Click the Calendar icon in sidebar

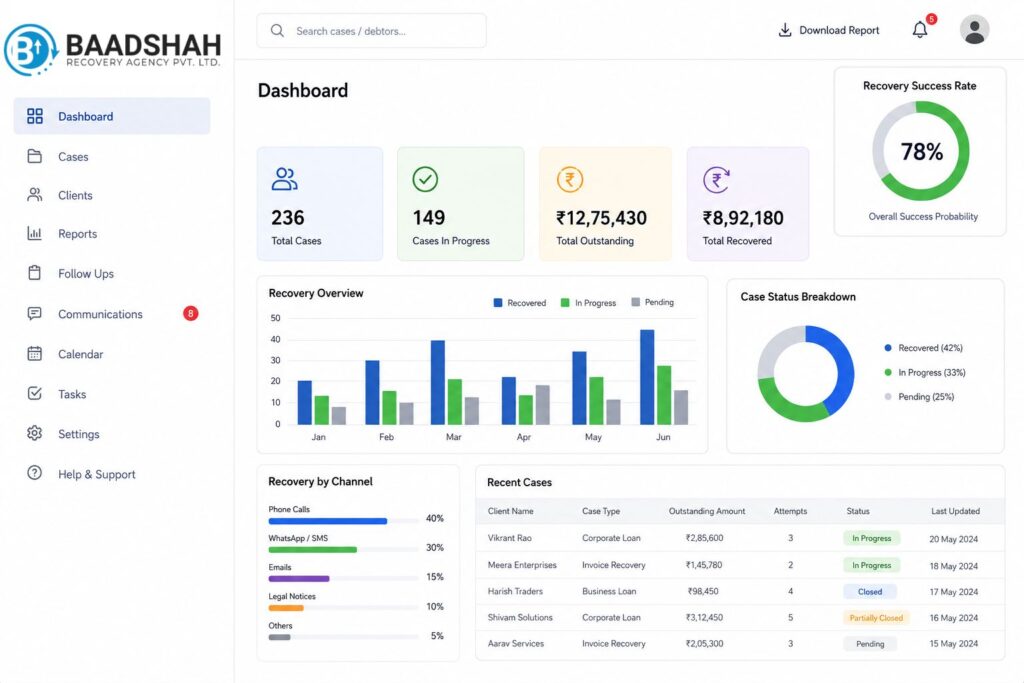[35, 353]
